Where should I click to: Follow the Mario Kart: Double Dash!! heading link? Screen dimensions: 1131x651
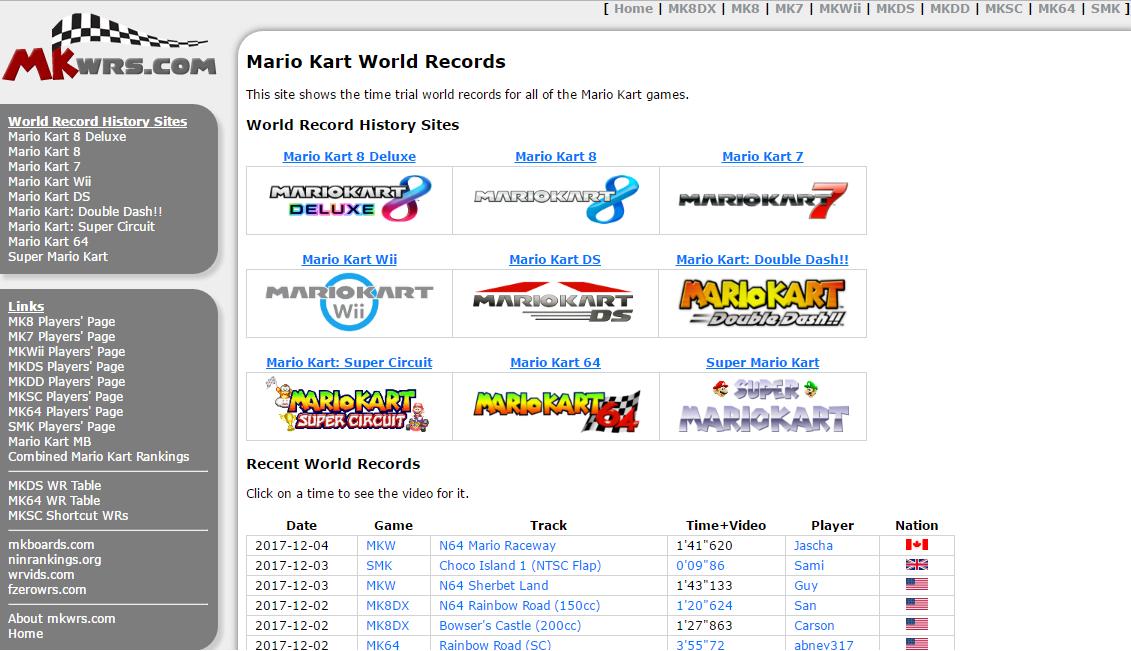coord(762,260)
